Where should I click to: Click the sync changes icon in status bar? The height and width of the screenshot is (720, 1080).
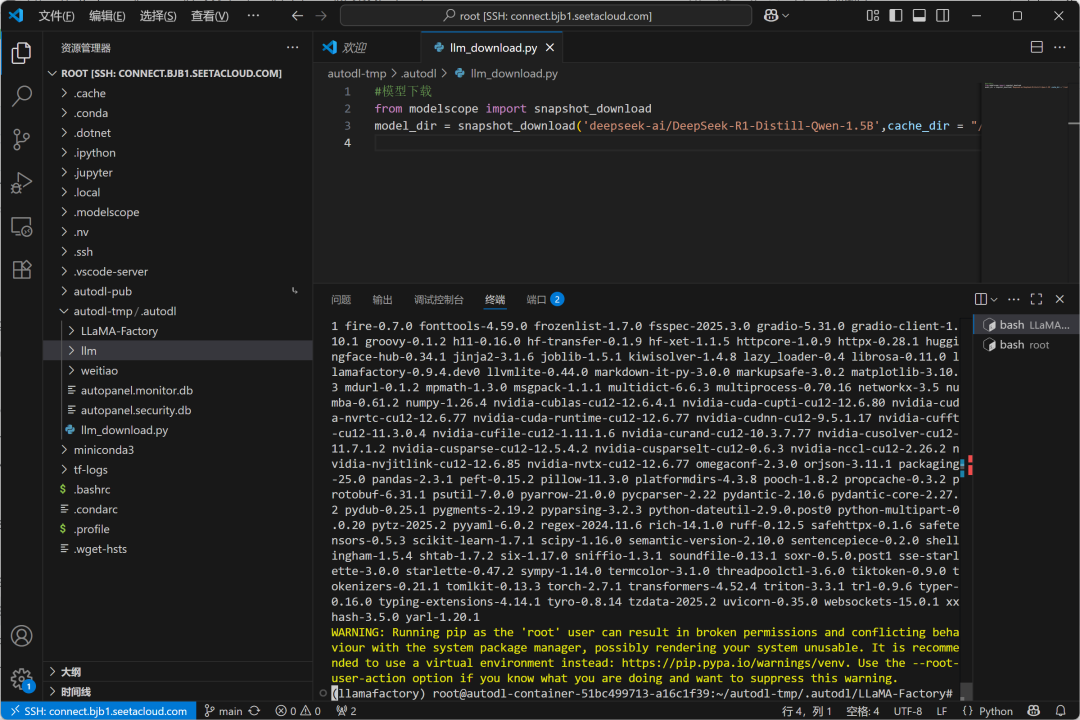coord(254,710)
